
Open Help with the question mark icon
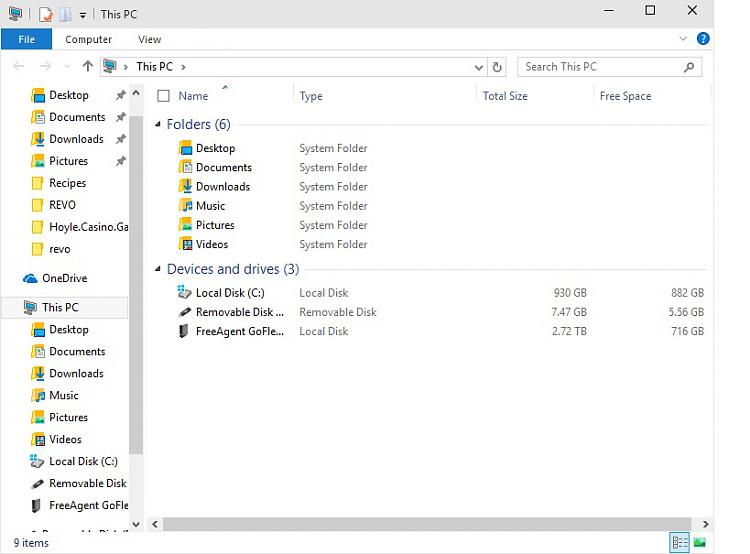703,39
